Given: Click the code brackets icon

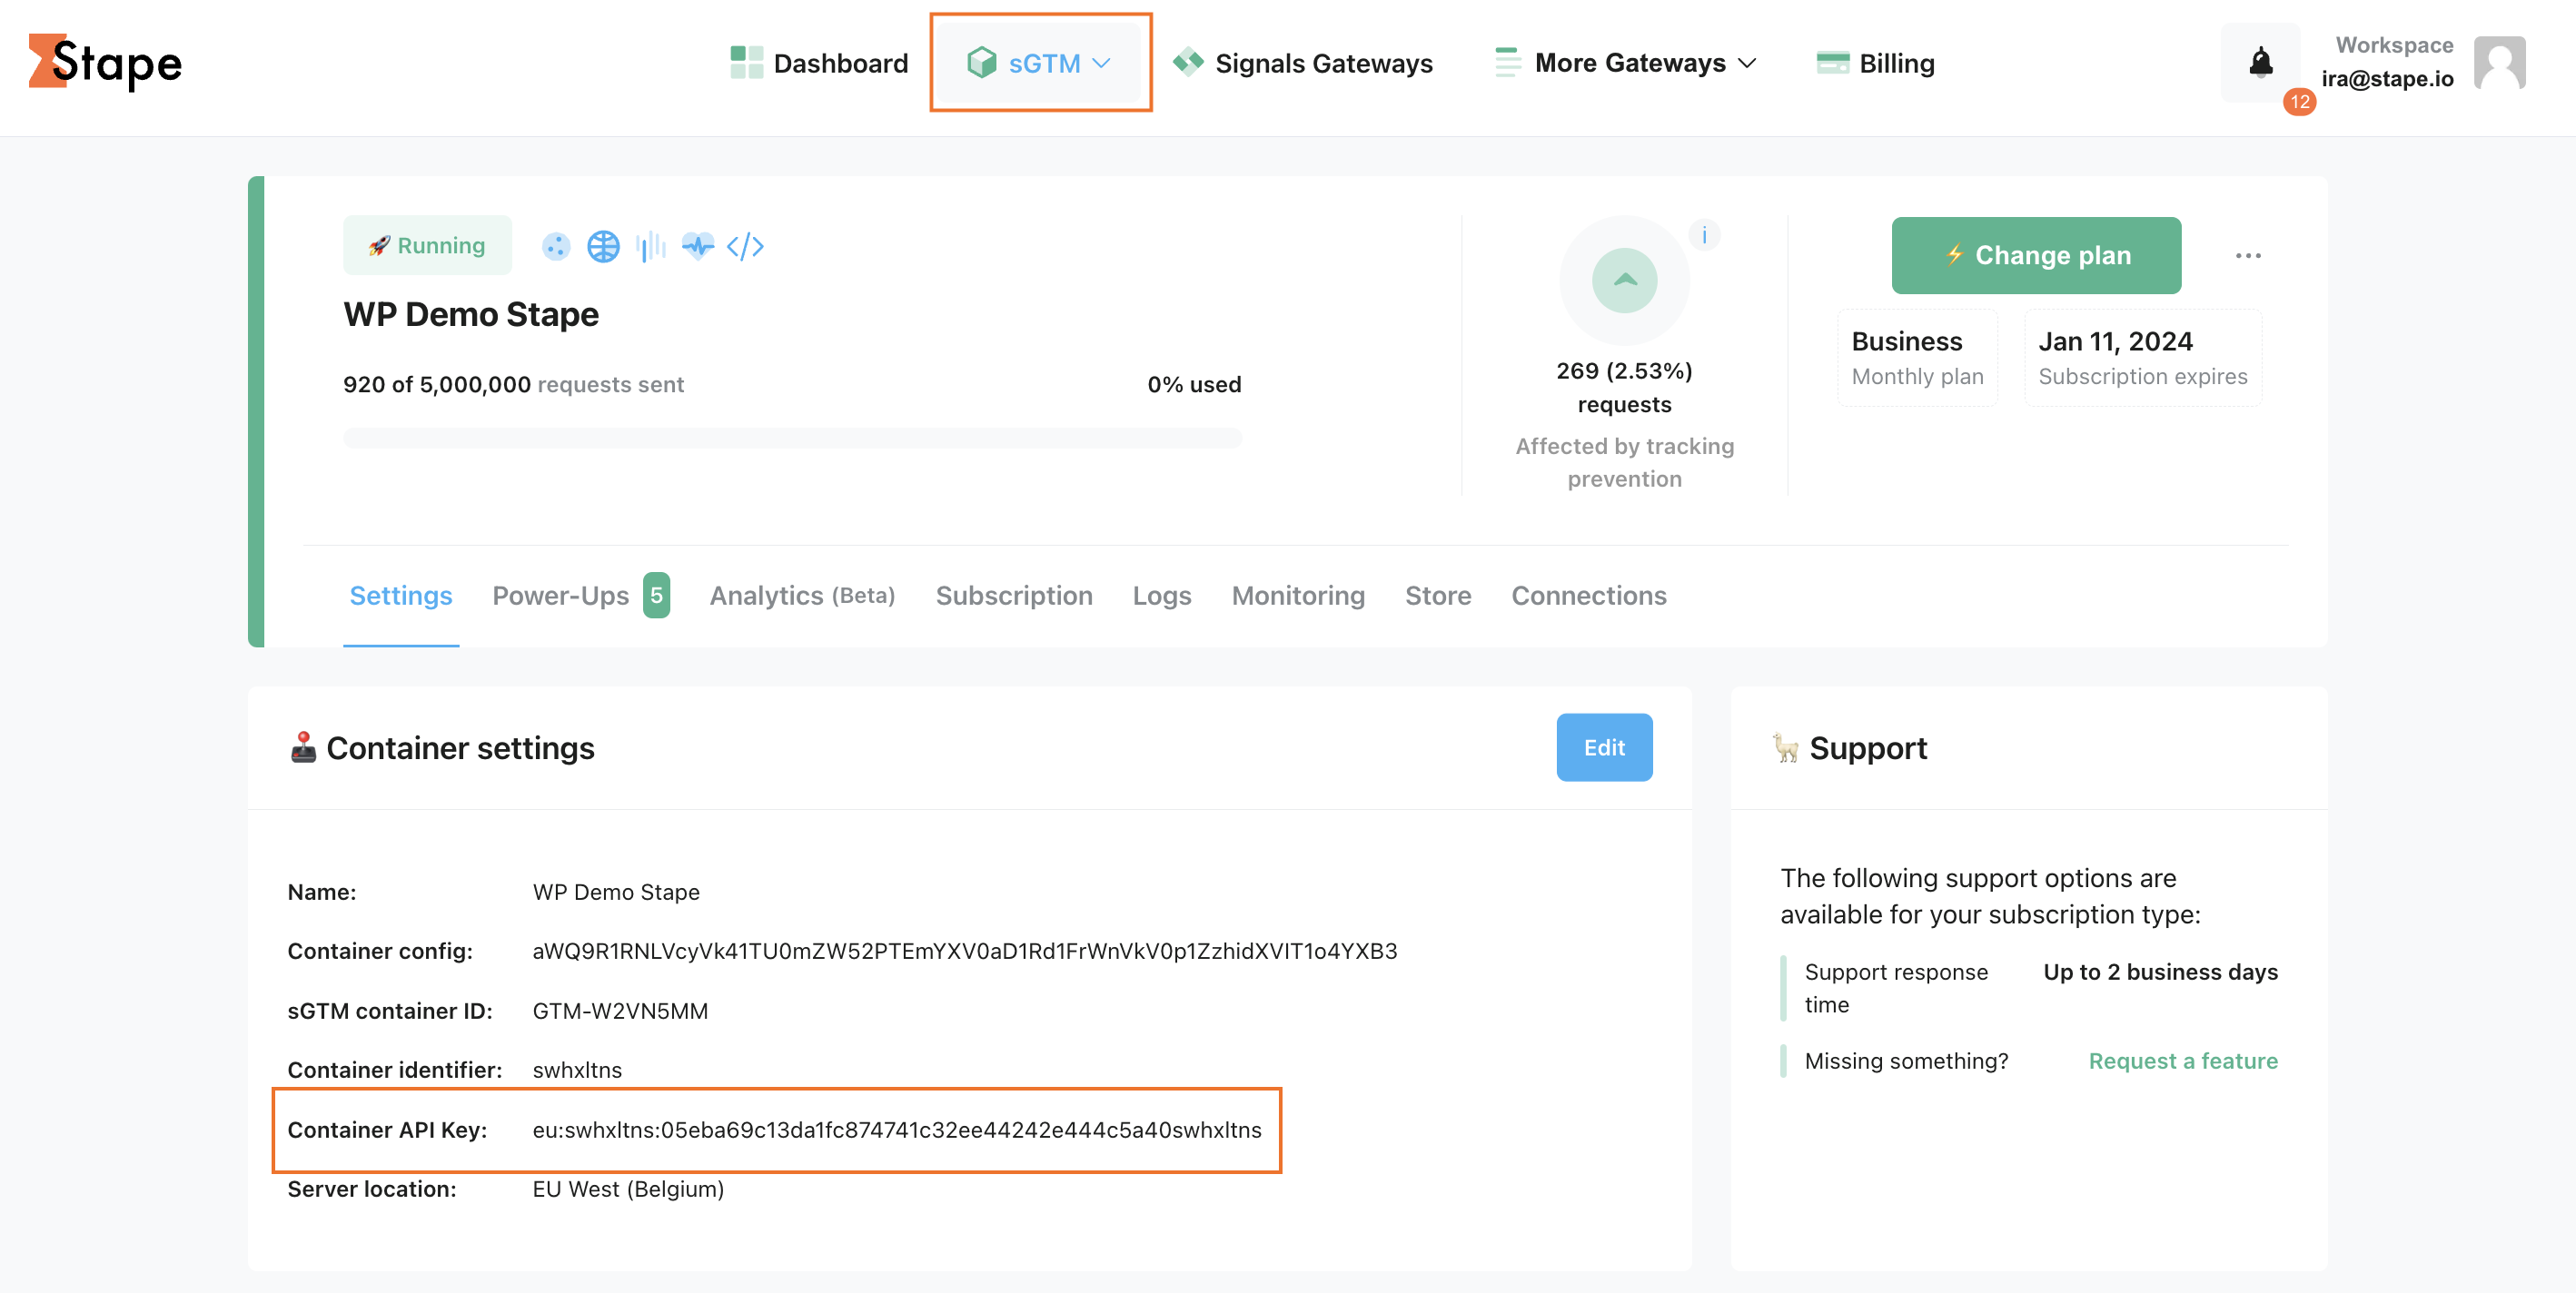Looking at the screenshot, I should pos(745,246).
